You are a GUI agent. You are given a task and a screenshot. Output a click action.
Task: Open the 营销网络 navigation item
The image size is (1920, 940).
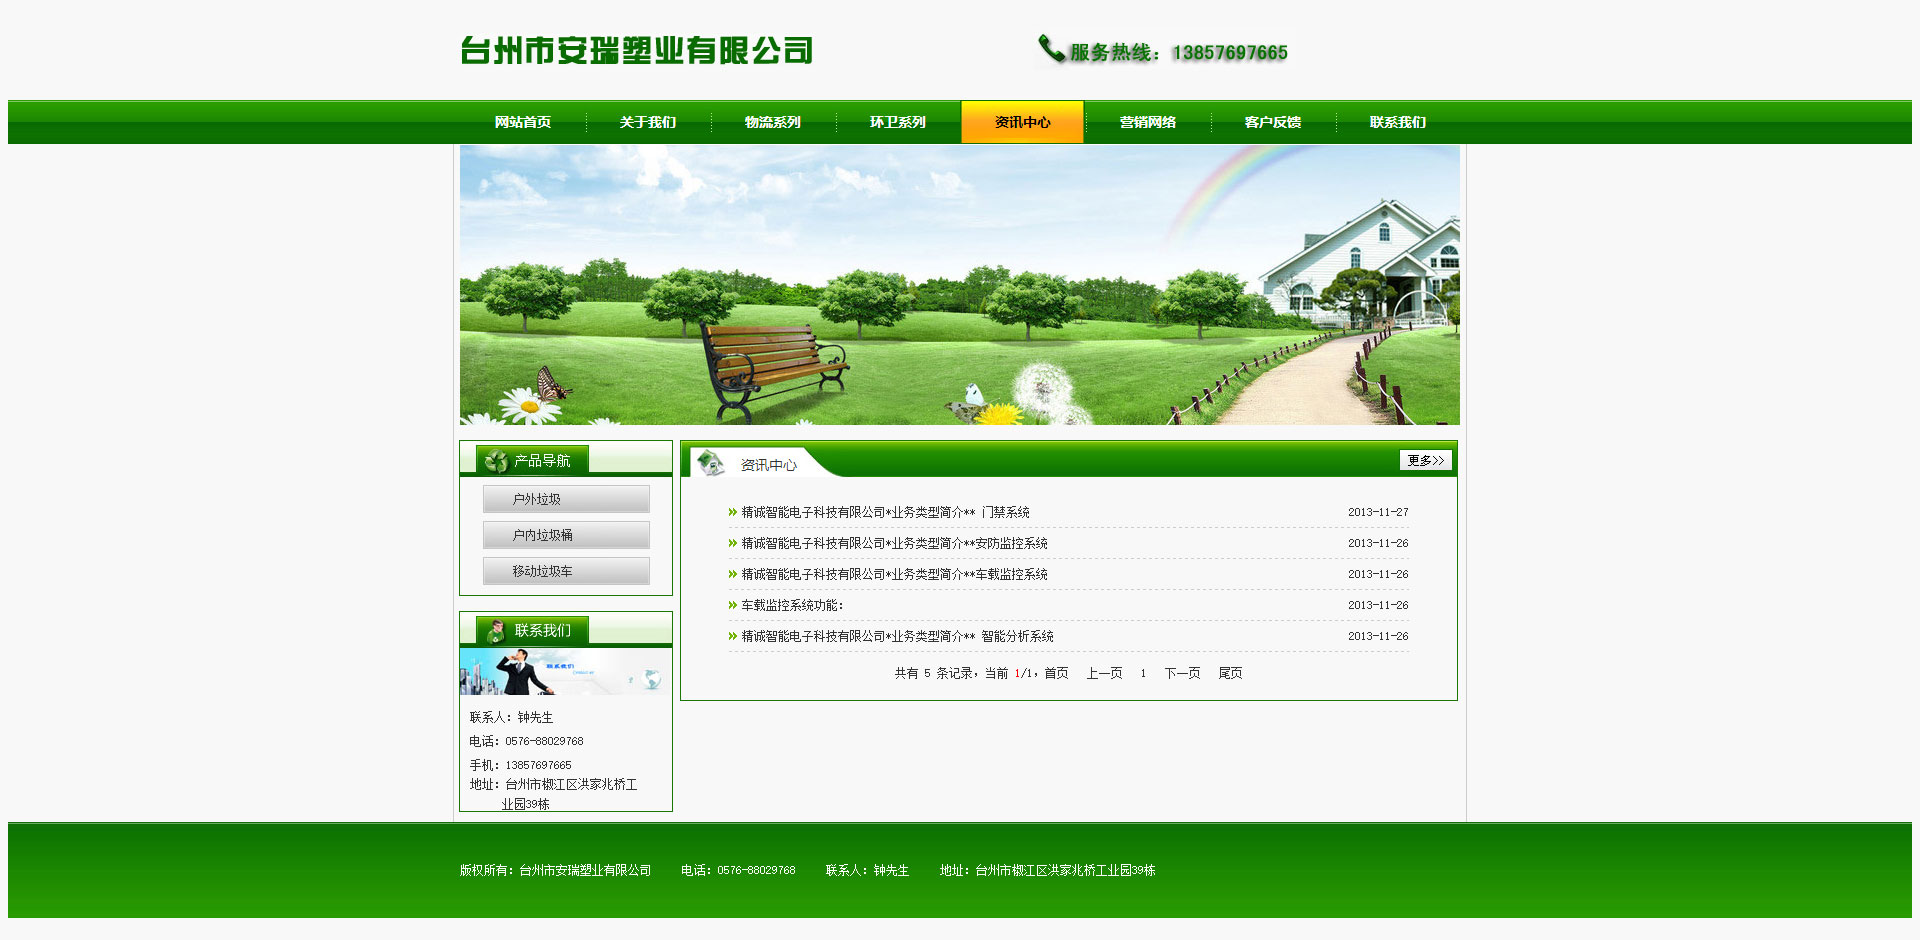tap(1148, 122)
